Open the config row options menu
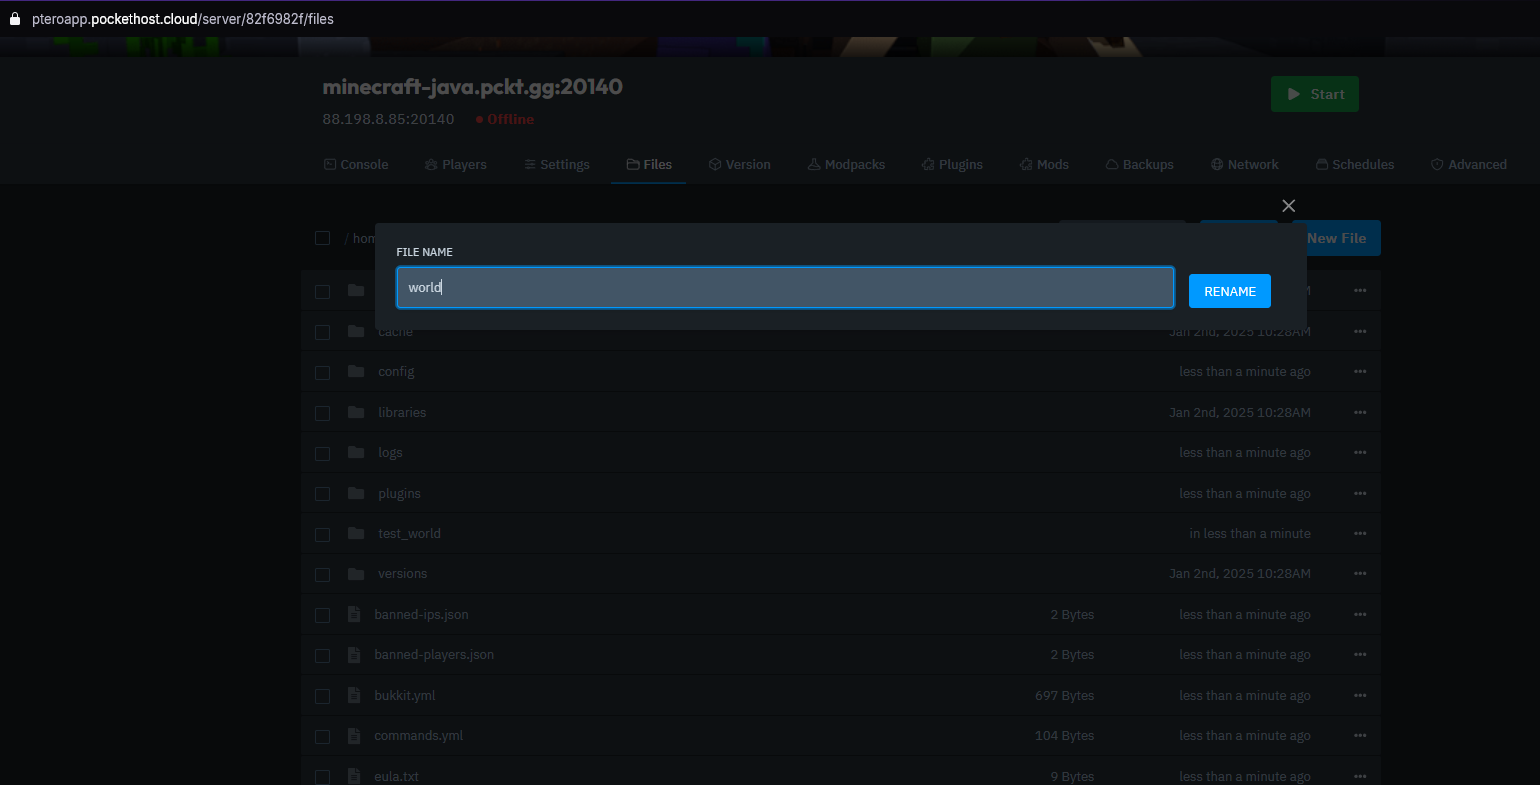 point(1360,371)
